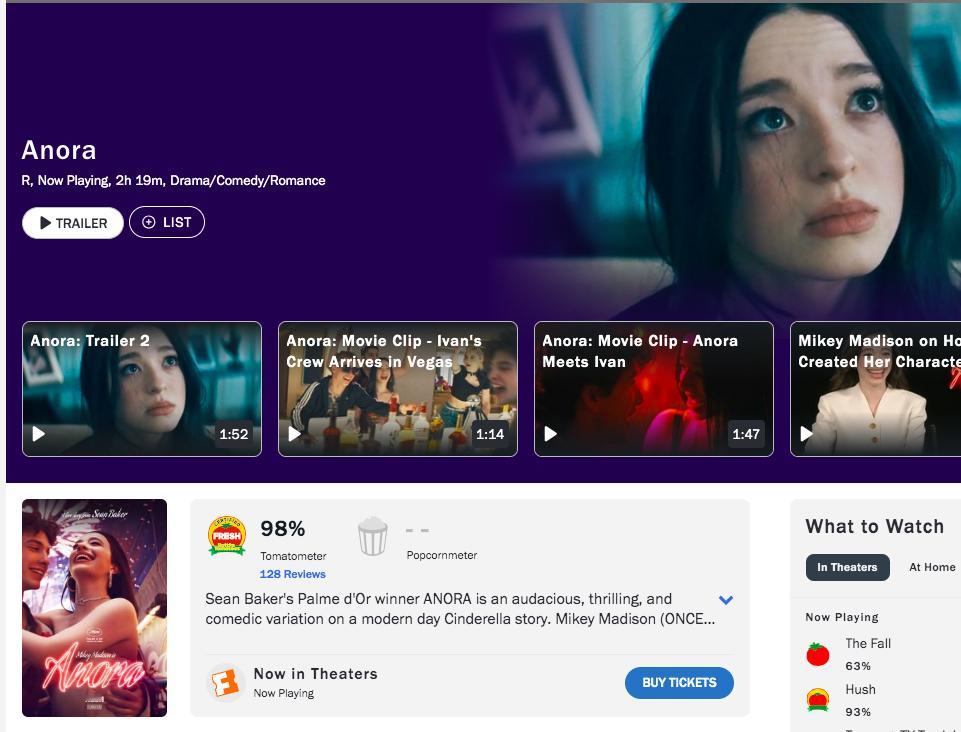Select the In Theaters tab
Image resolution: width=961 pixels, height=732 pixels.
[847, 567]
